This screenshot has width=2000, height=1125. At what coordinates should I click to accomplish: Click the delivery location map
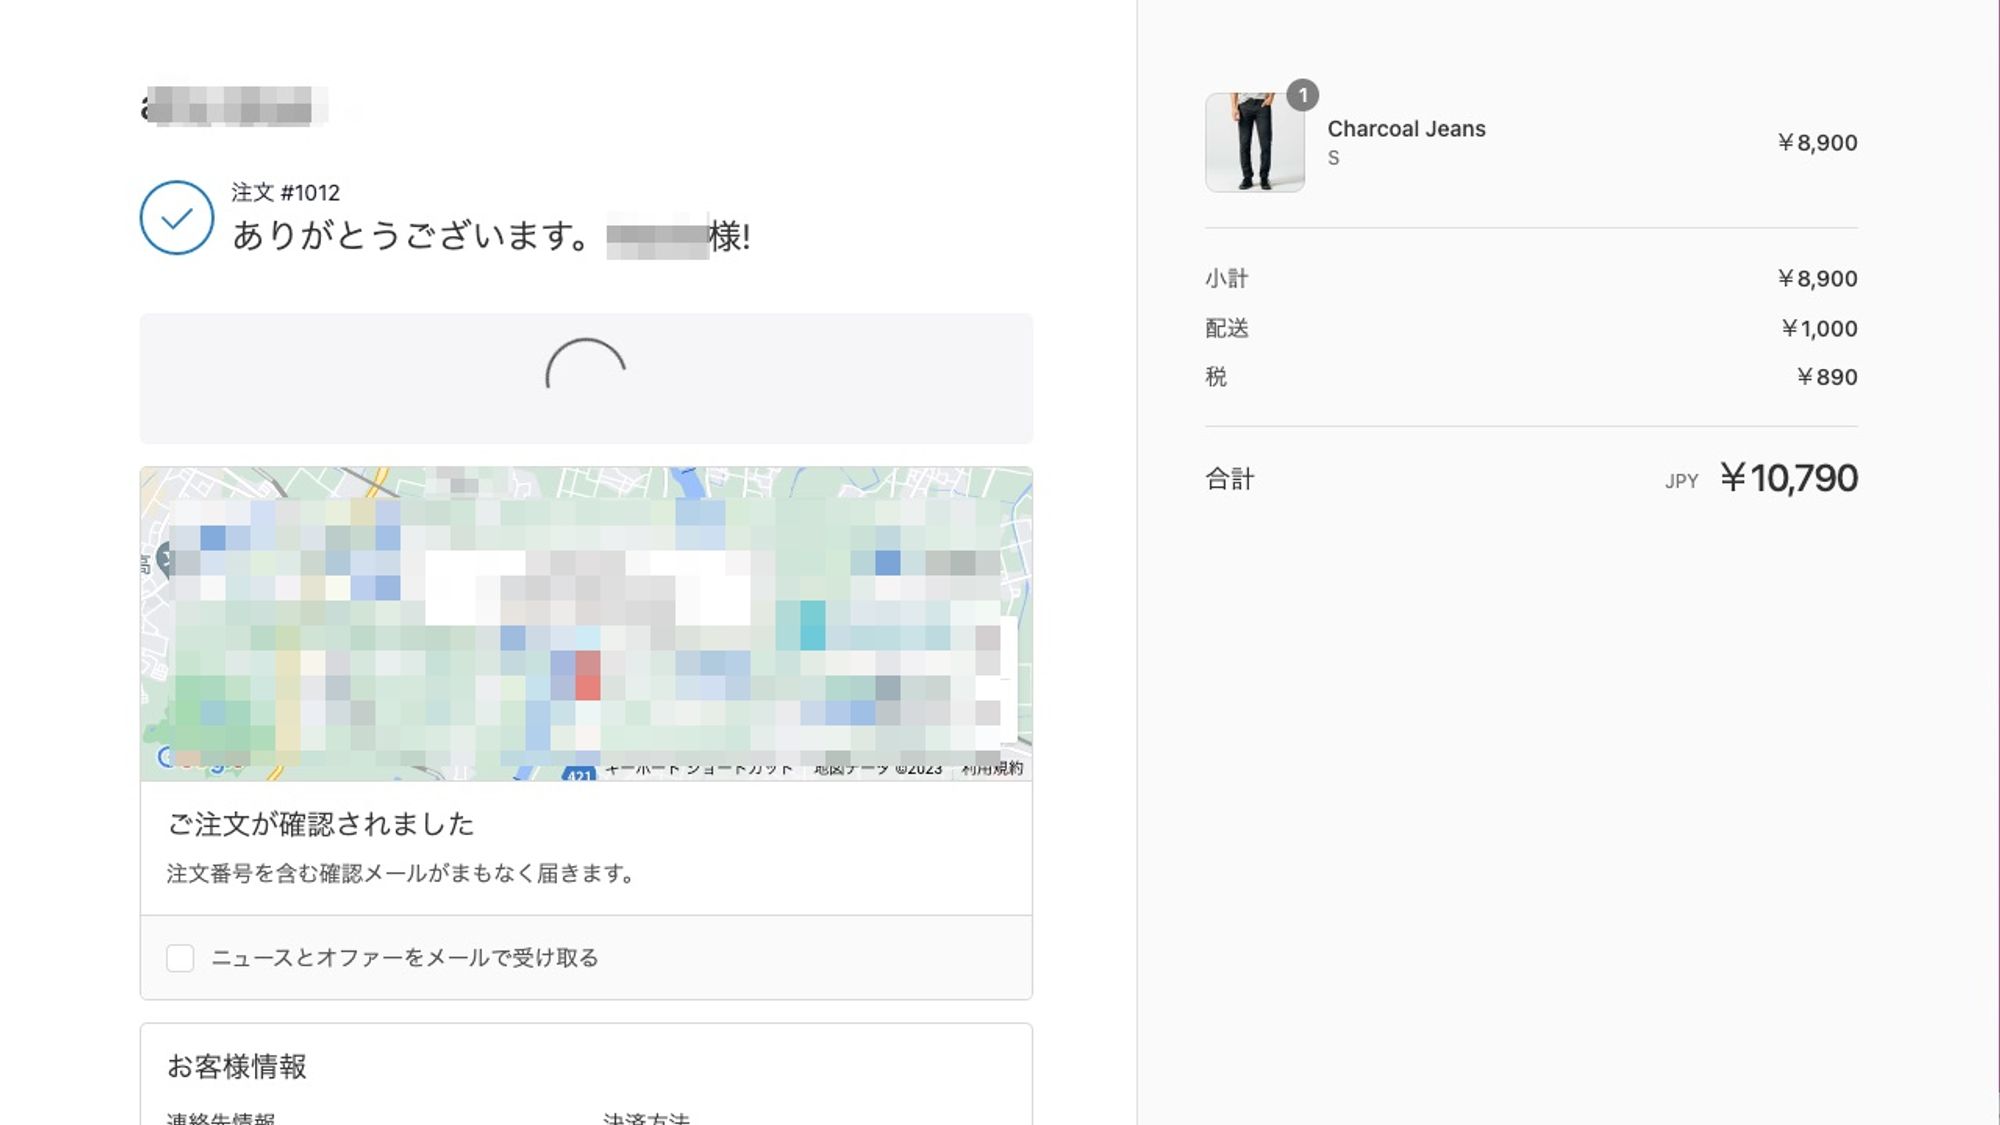pyautogui.click(x=586, y=623)
